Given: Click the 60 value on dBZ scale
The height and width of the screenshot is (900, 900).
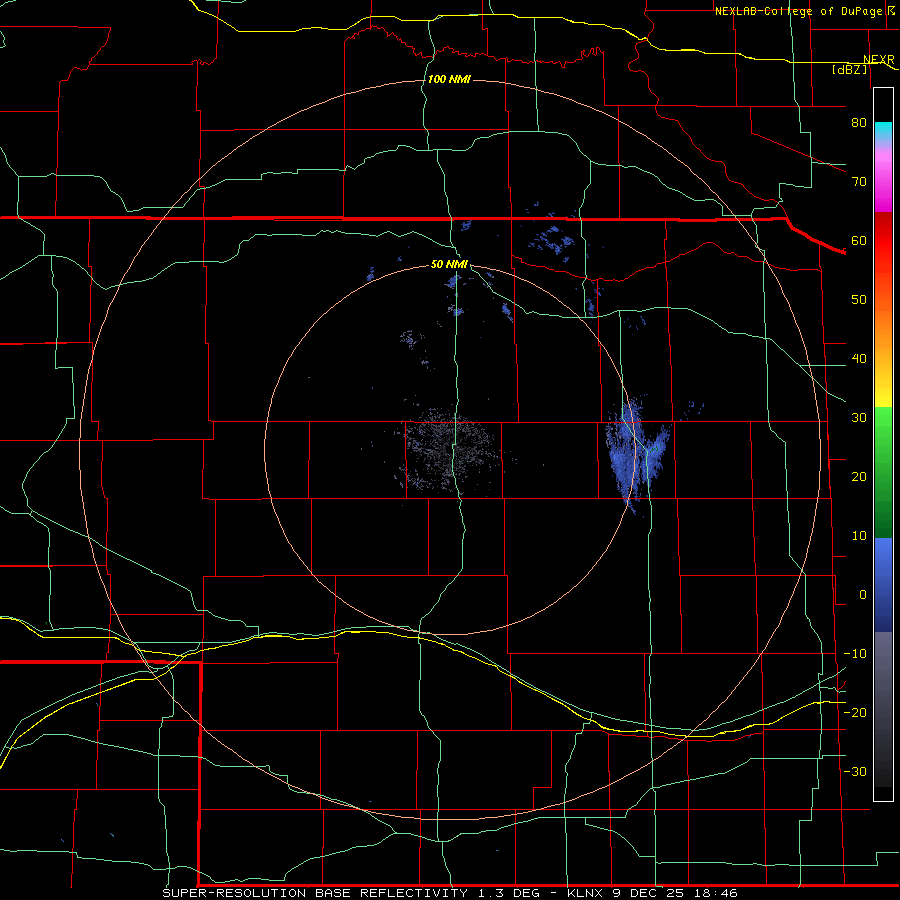Looking at the screenshot, I should [859, 240].
